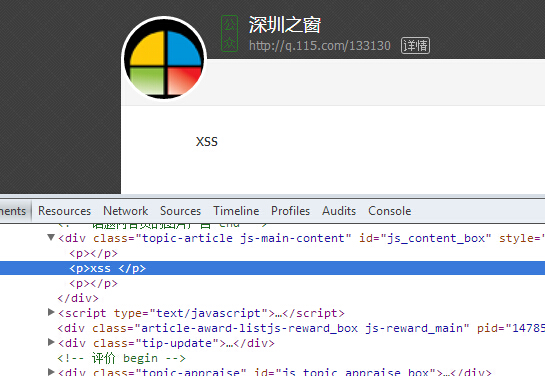Click the 详情 details button
Viewport: 545px width, 376px height.
coord(415,46)
